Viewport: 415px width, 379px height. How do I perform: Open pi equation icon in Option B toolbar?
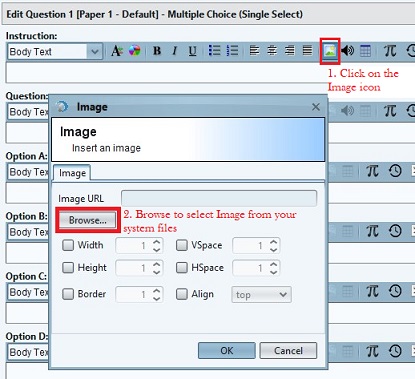pyautogui.click(x=372, y=231)
